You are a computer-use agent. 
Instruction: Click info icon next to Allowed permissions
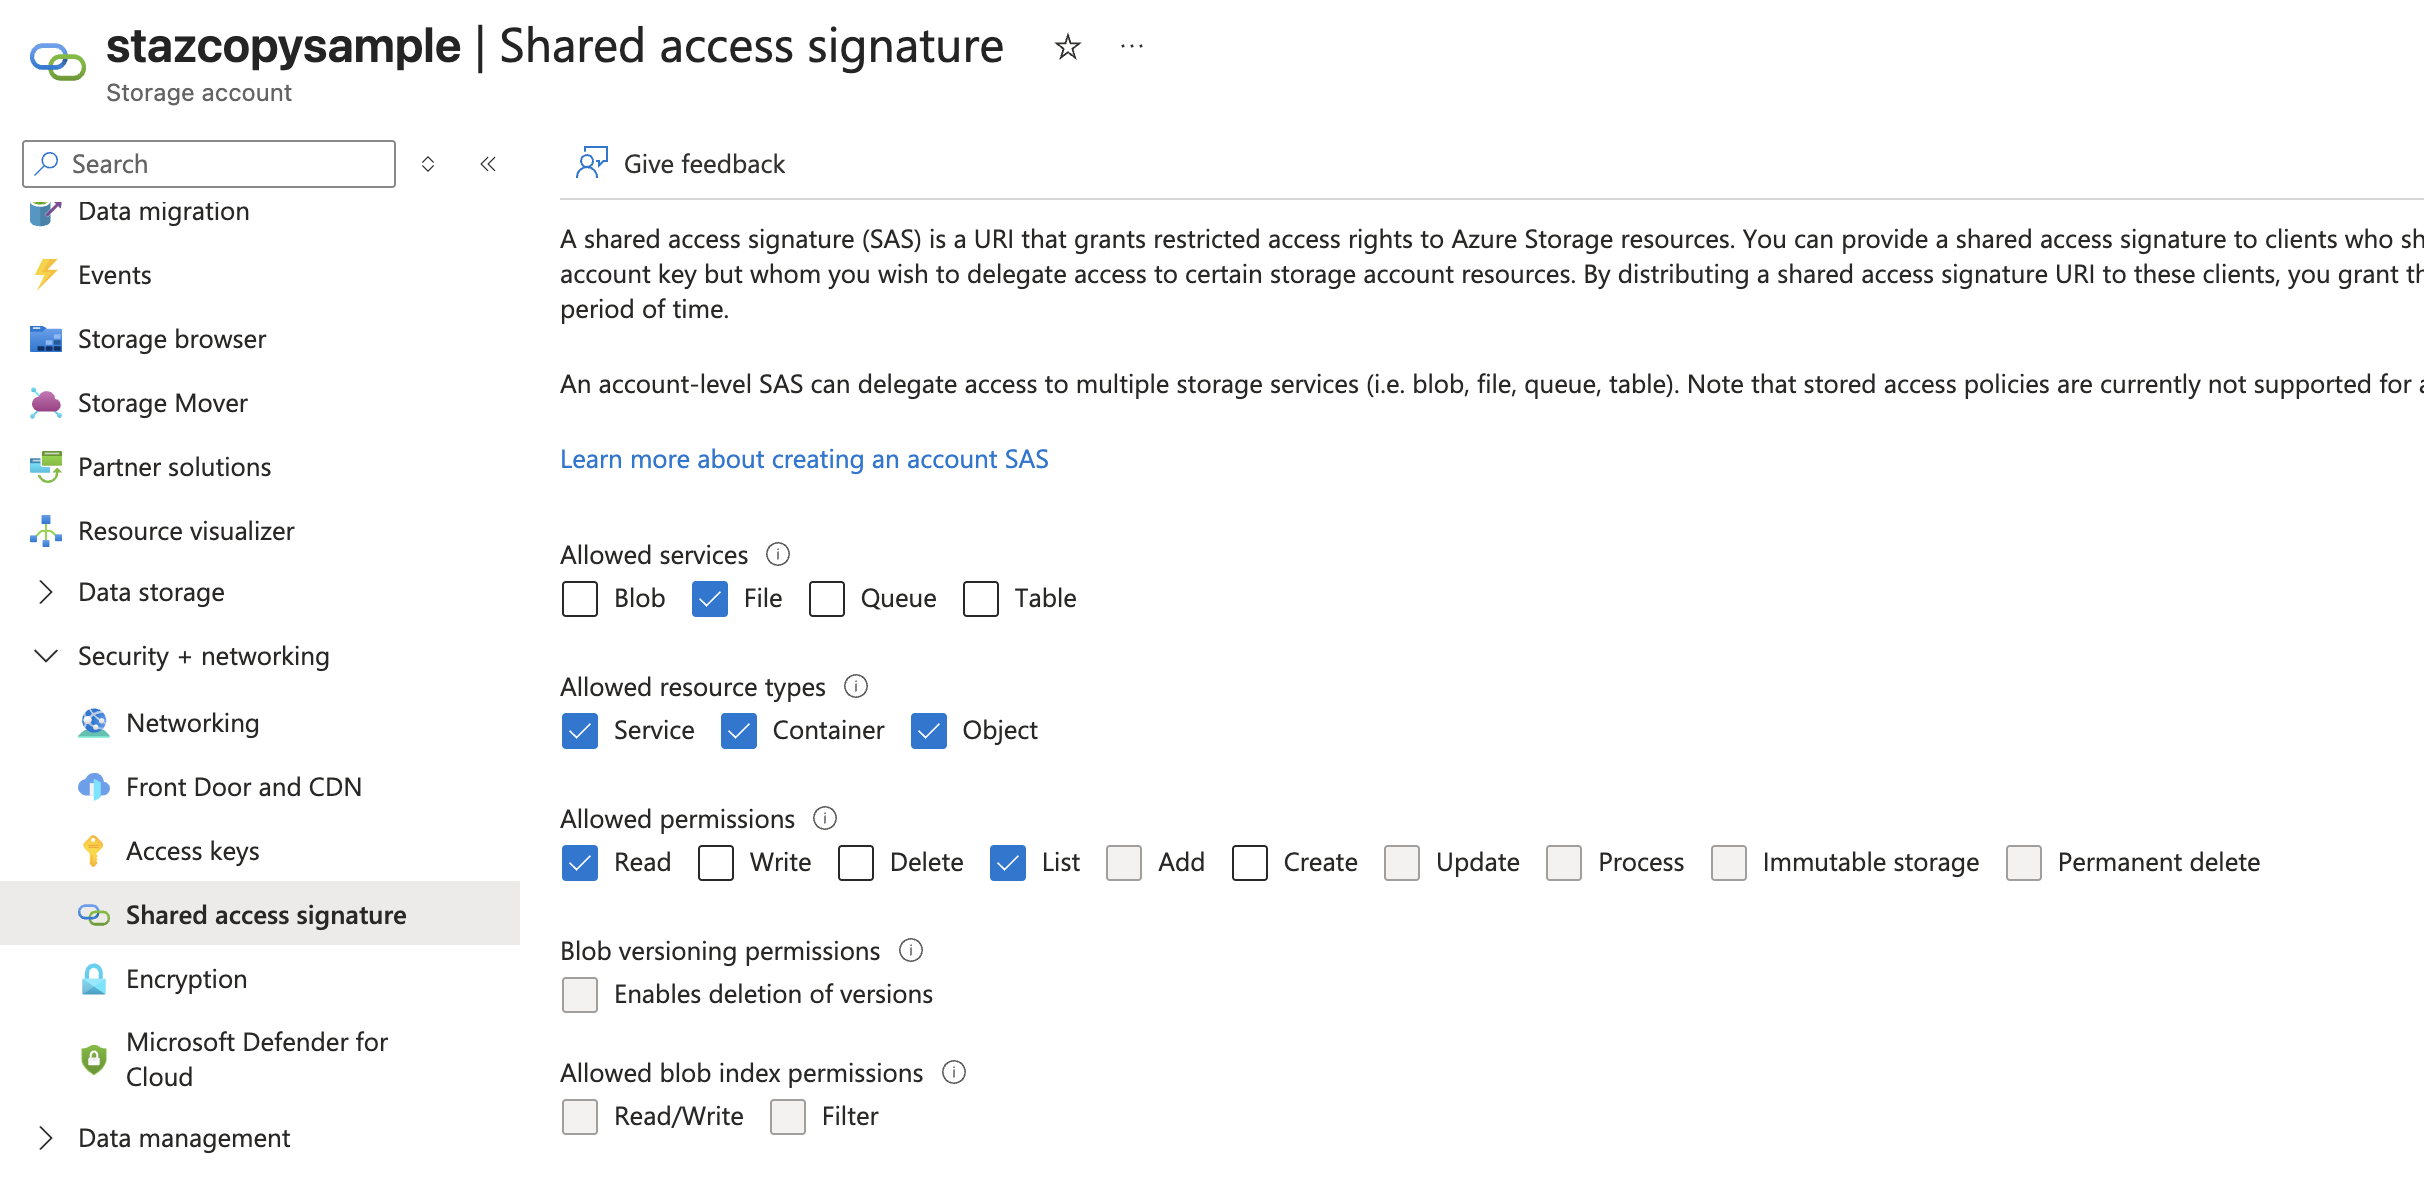pyautogui.click(x=825, y=818)
